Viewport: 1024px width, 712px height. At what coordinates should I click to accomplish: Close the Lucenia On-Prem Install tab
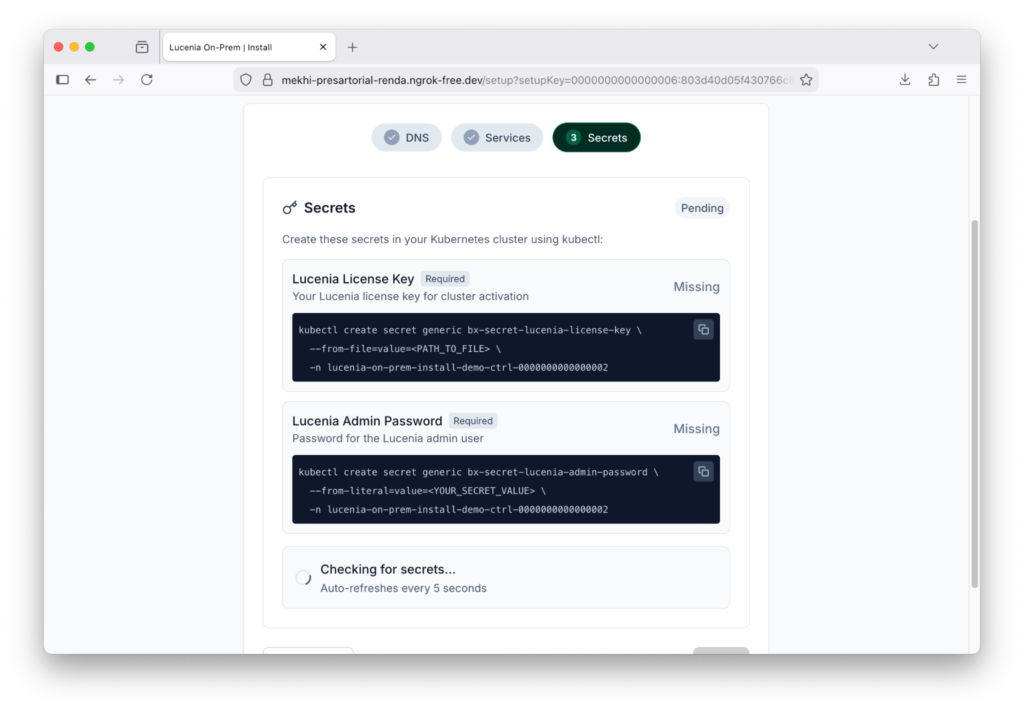pyautogui.click(x=323, y=47)
